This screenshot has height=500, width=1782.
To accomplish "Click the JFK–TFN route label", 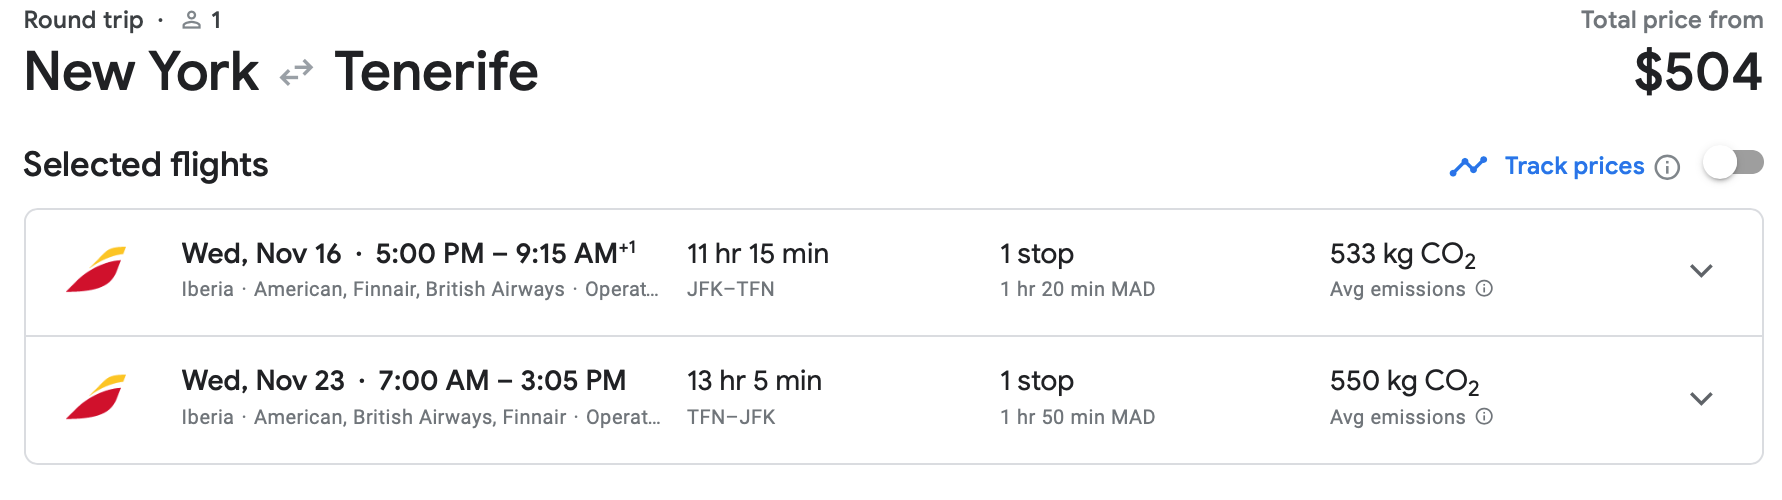I will [x=730, y=289].
